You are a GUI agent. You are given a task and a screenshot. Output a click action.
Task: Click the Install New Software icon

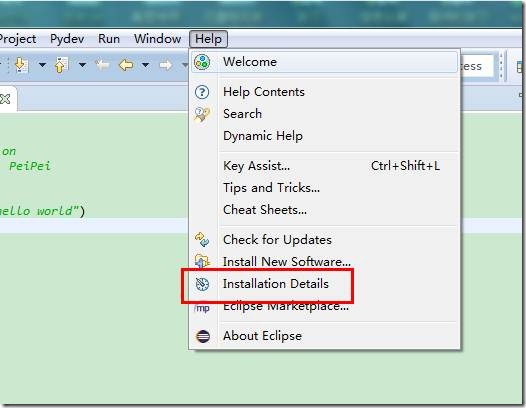point(202,261)
